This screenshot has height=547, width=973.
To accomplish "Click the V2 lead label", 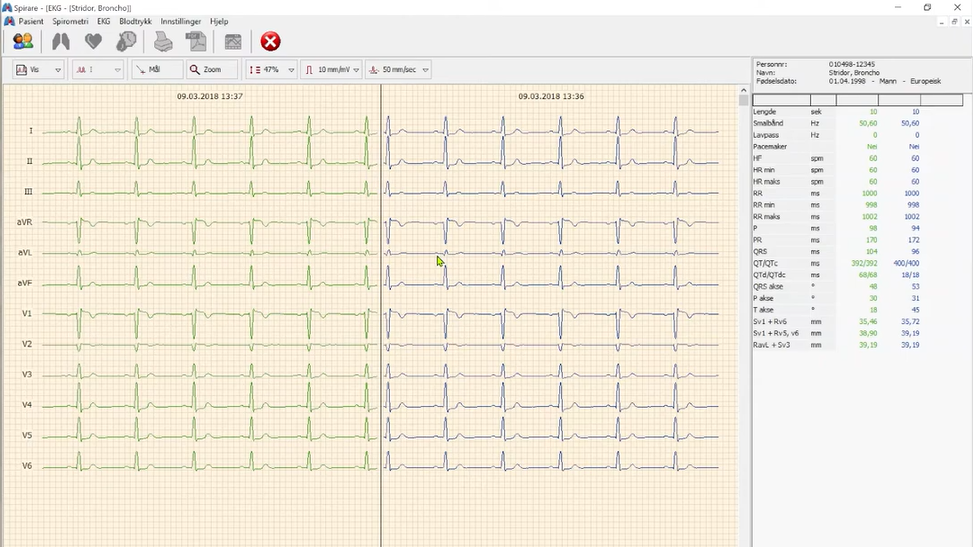I will [x=27, y=344].
